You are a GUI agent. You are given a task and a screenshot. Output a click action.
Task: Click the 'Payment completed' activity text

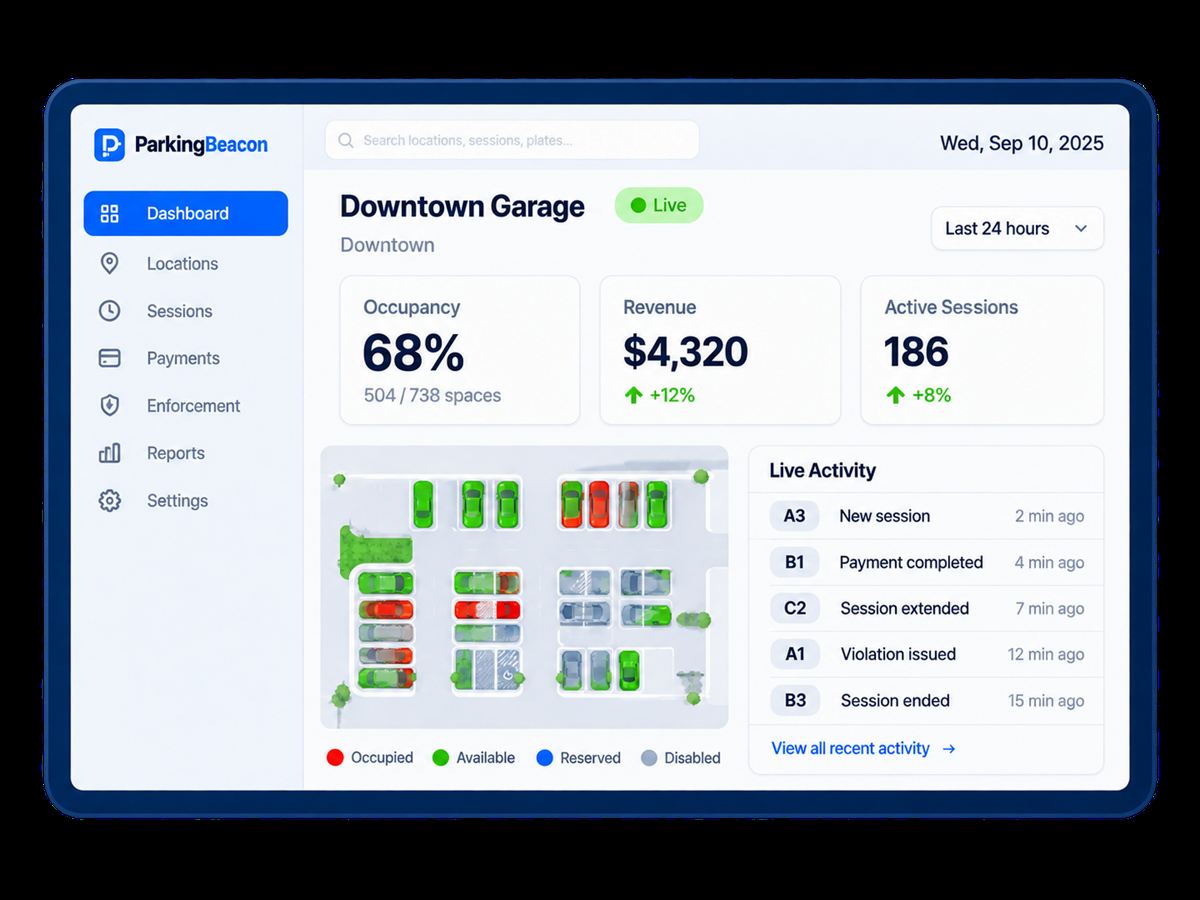pos(911,562)
